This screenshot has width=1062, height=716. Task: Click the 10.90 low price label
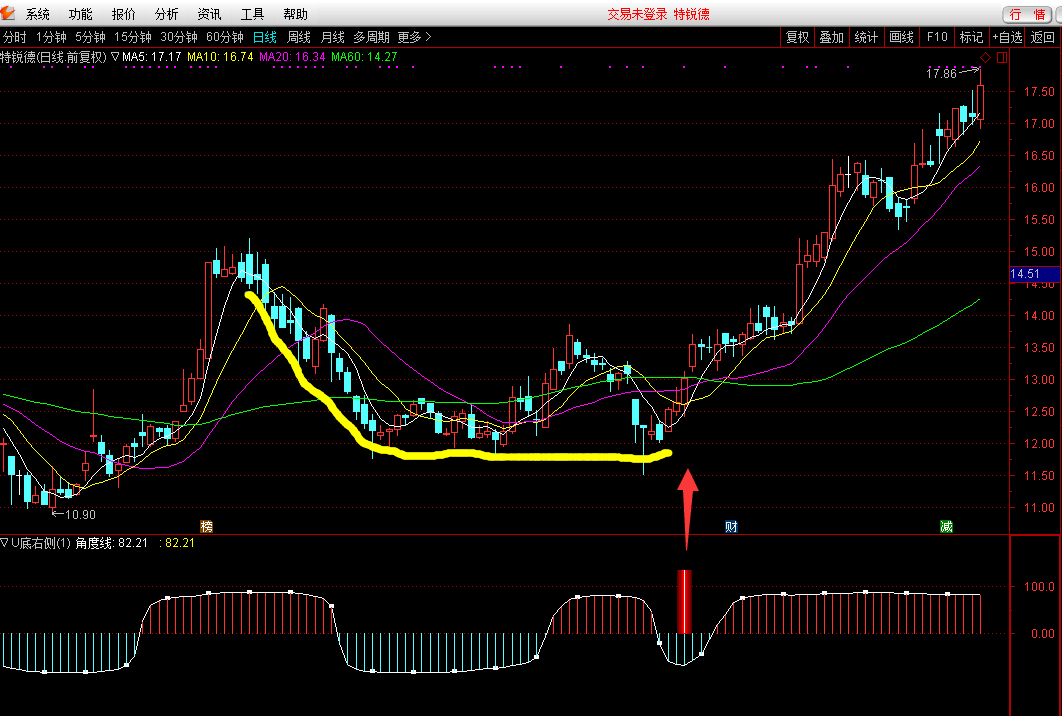[x=81, y=514]
